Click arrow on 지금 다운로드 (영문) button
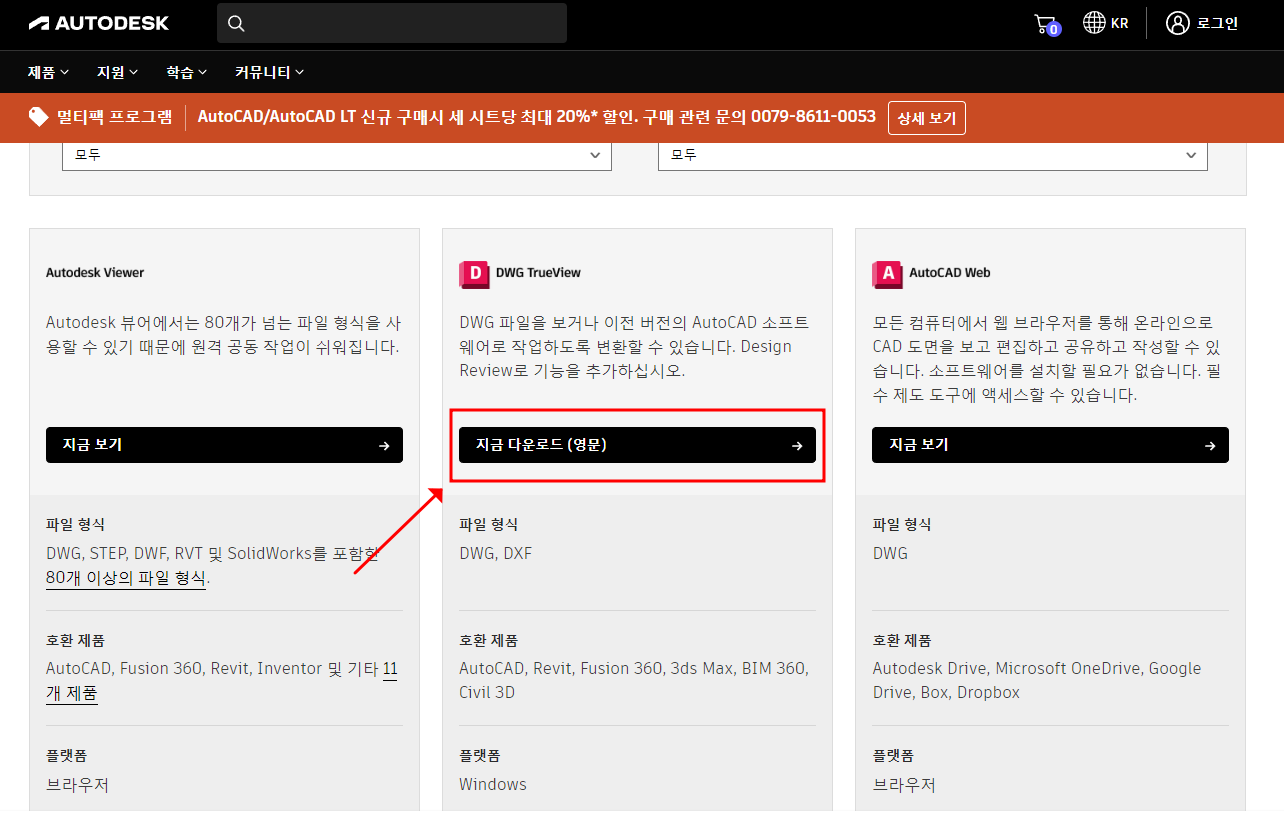Image resolution: width=1284 pixels, height=817 pixels. (x=797, y=446)
